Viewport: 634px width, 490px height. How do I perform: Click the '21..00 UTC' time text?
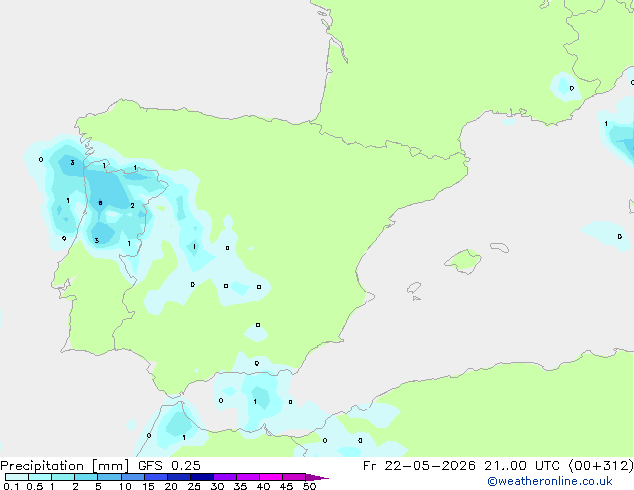[522, 465]
